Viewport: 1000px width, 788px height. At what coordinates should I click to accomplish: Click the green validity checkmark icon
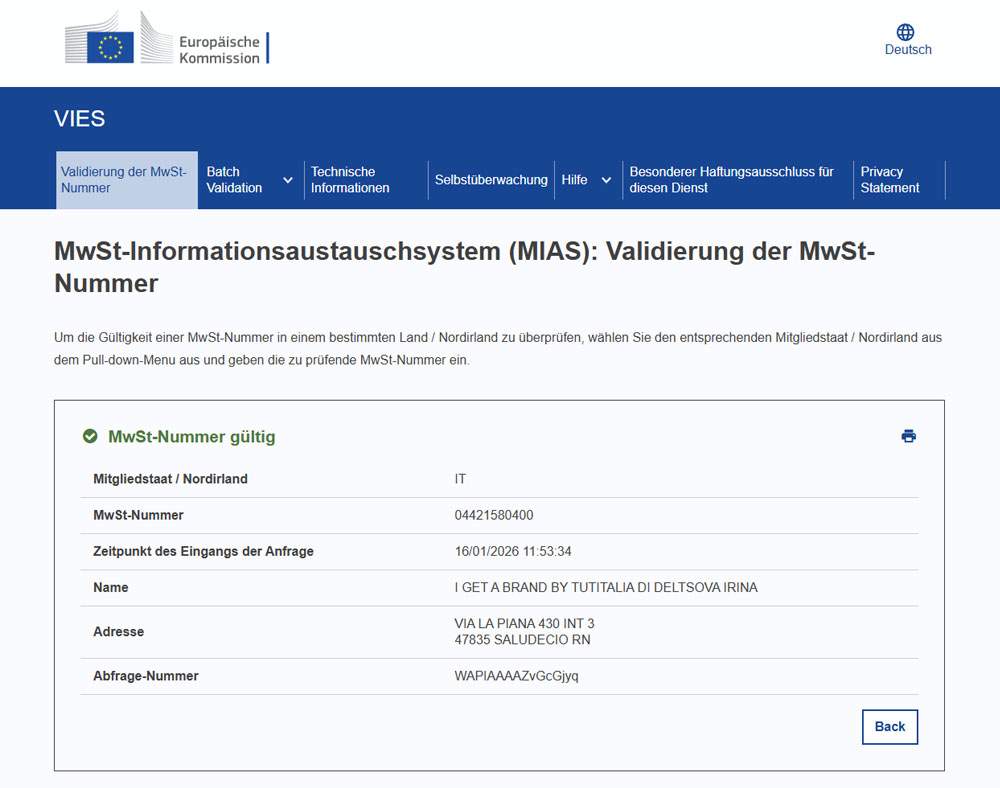tap(90, 436)
